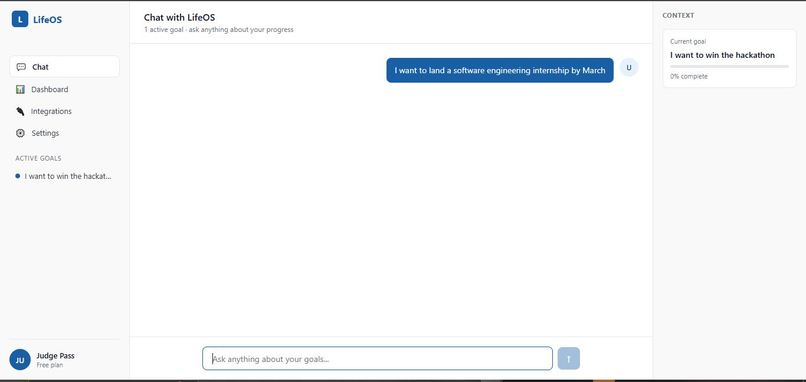
Task: Open the Chat menu item
Action: click(64, 67)
